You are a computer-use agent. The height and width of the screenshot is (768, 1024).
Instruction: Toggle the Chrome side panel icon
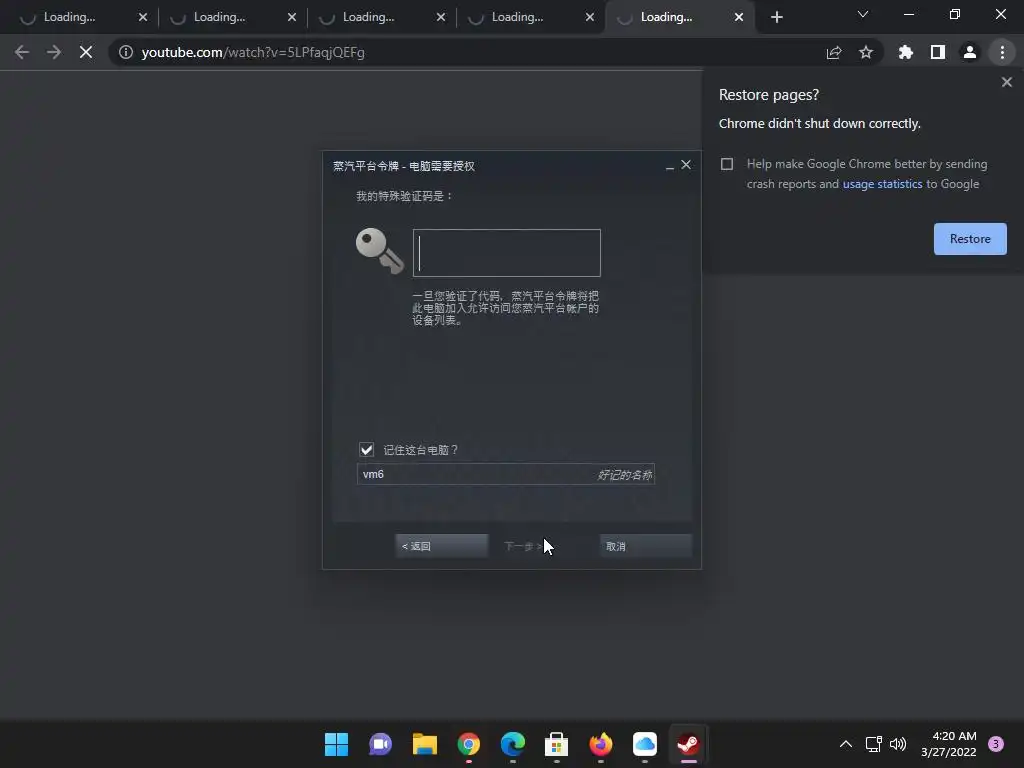(937, 52)
